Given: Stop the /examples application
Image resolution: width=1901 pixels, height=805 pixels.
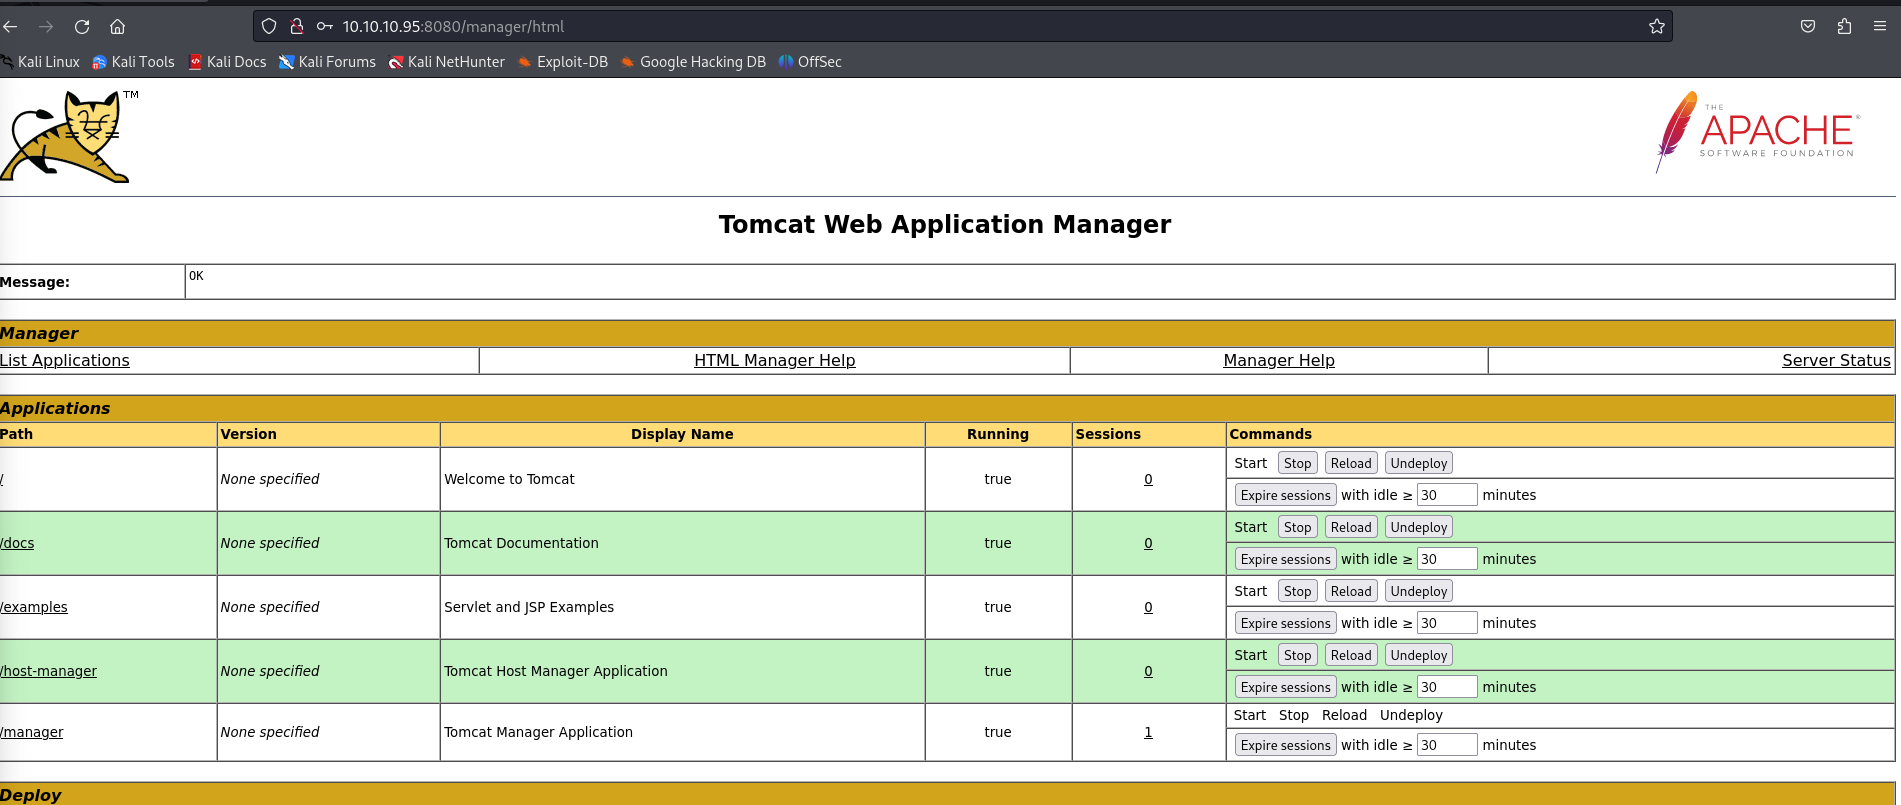Looking at the screenshot, I should 1297,591.
